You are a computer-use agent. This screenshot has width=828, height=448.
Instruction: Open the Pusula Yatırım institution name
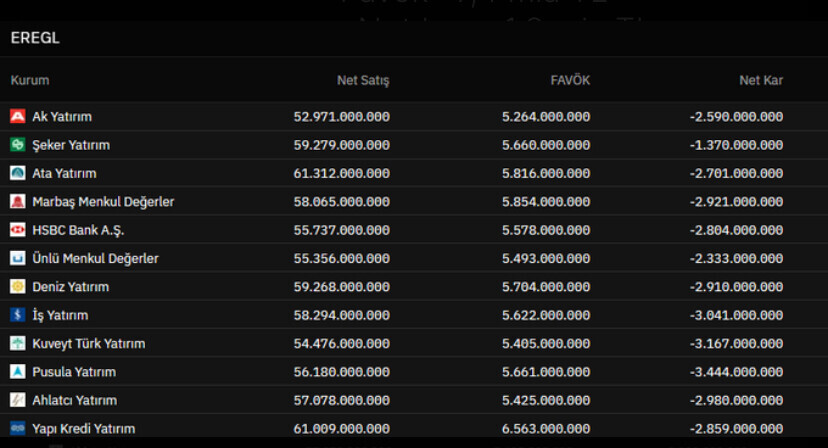tap(74, 372)
